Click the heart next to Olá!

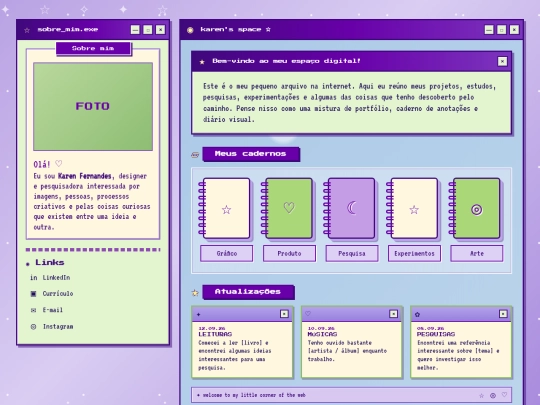(59, 164)
